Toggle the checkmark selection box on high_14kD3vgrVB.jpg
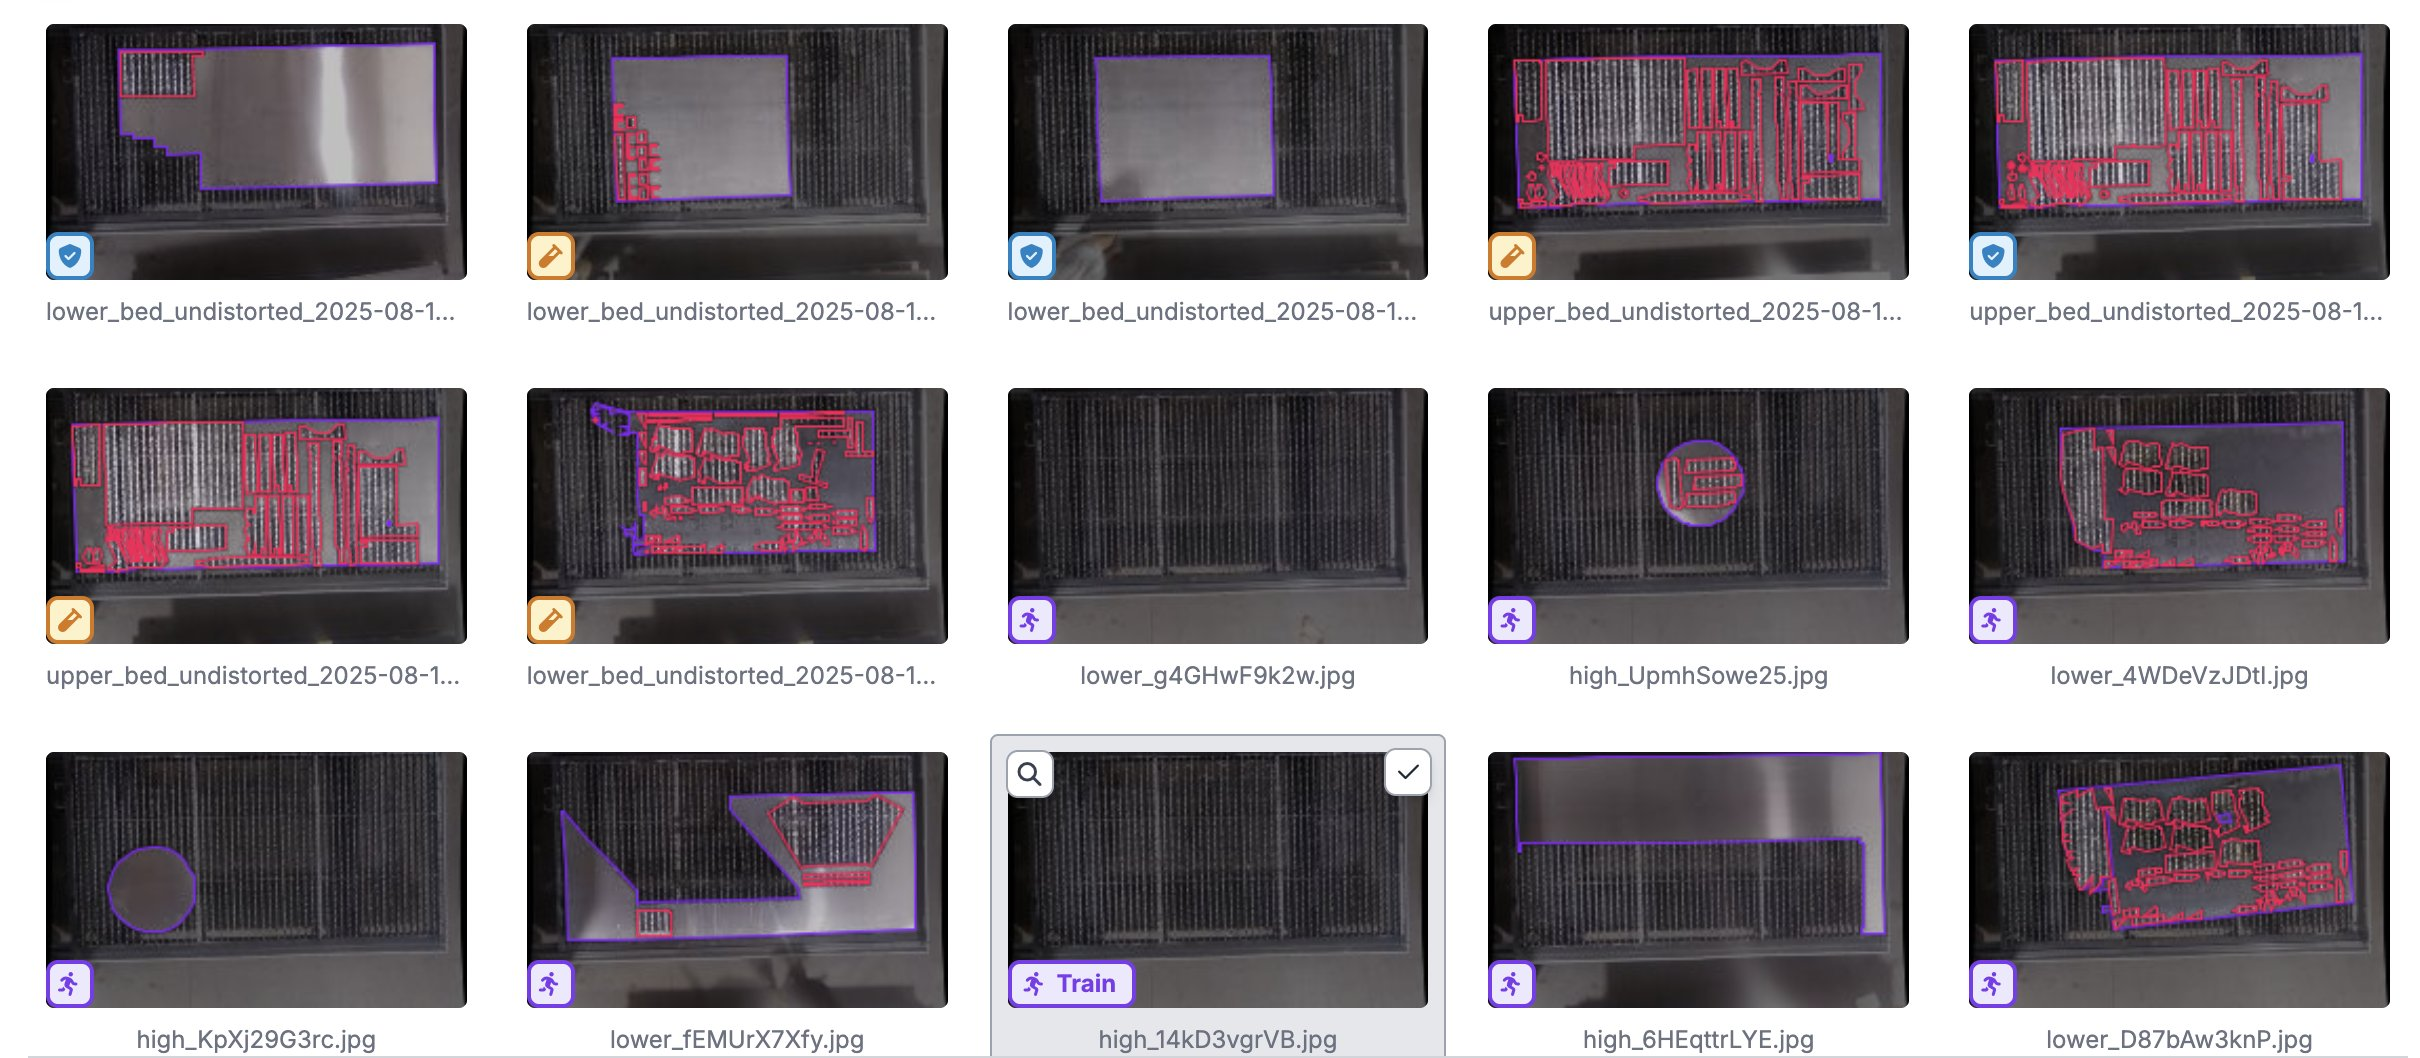This screenshot has height=1058, width=2420. coord(1407,772)
